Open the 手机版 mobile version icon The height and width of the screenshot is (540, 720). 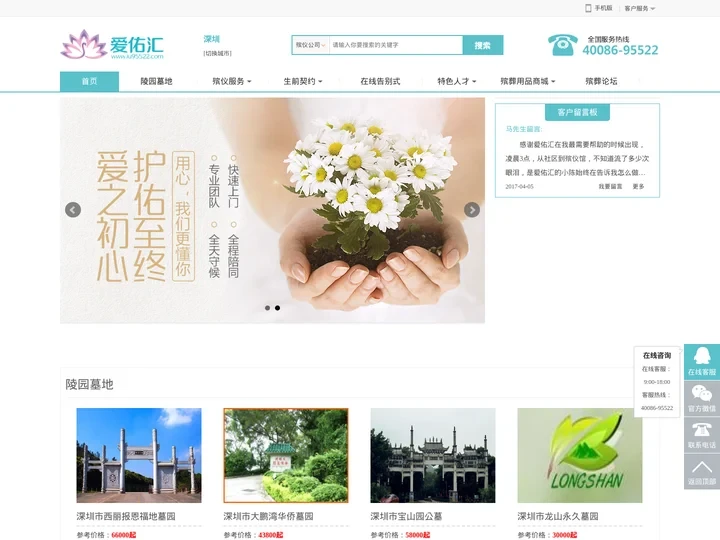(588, 8)
